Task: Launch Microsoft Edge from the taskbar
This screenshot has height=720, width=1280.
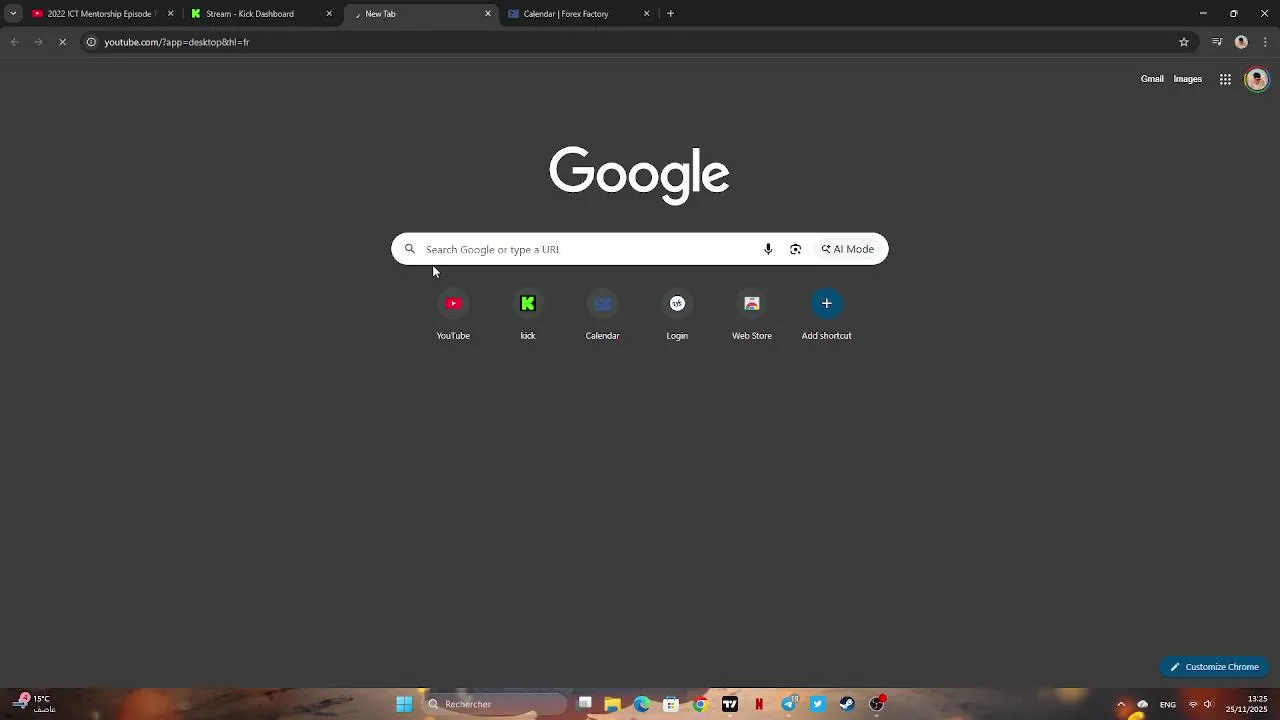Action: (642, 704)
